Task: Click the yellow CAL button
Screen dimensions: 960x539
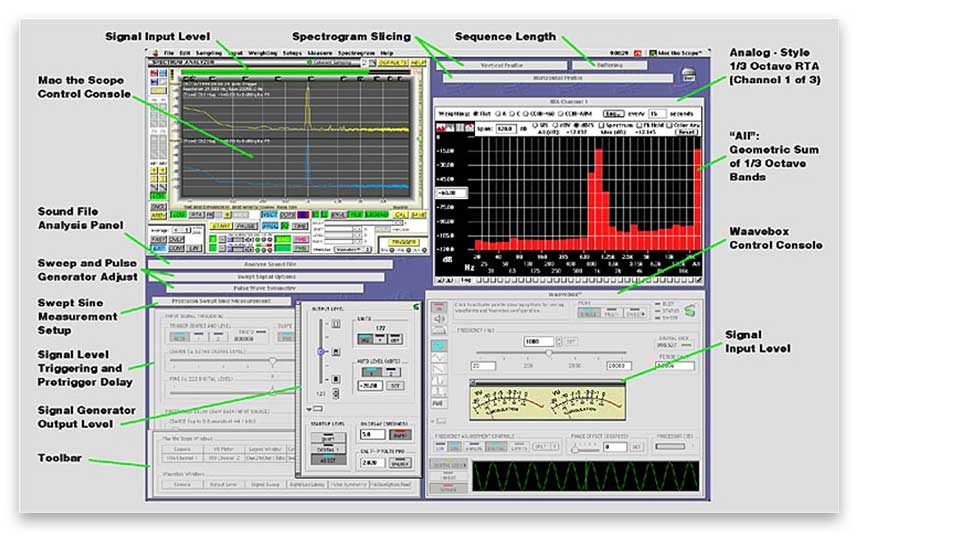Action: click(x=401, y=215)
